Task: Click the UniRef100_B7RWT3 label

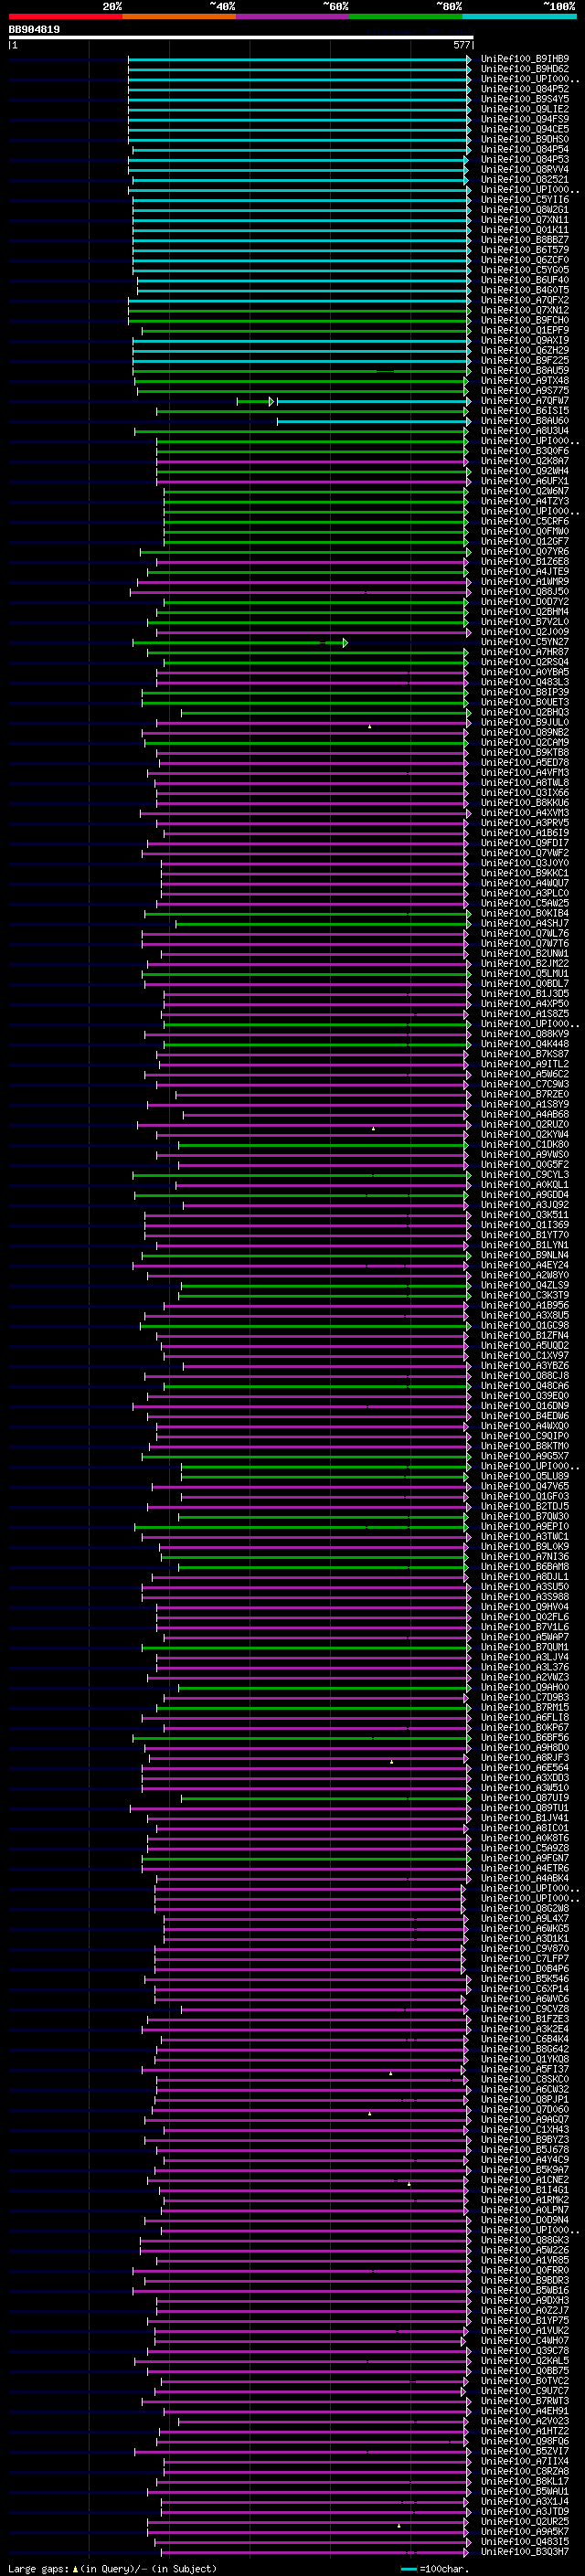Action: click(525, 2401)
